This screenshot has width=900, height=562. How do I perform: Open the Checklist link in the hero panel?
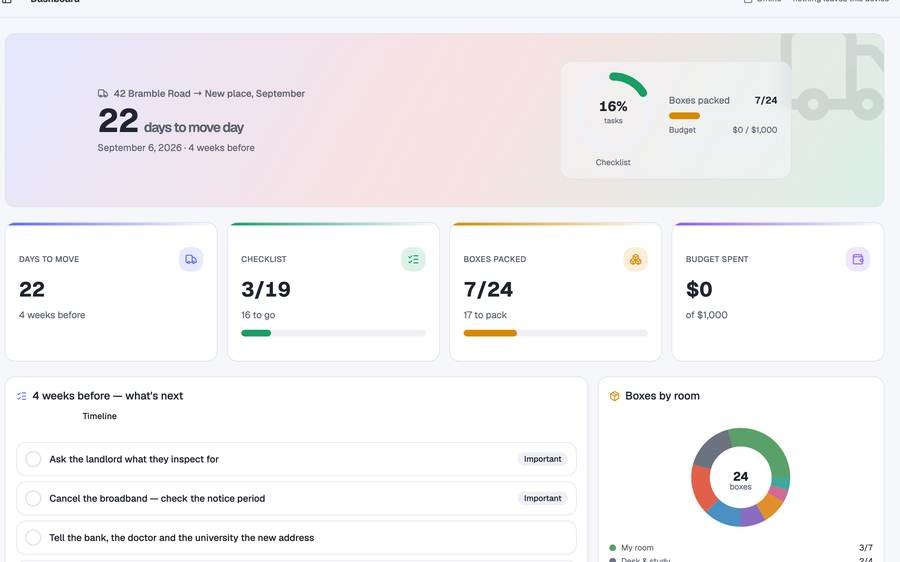pyautogui.click(x=613, y=162)
